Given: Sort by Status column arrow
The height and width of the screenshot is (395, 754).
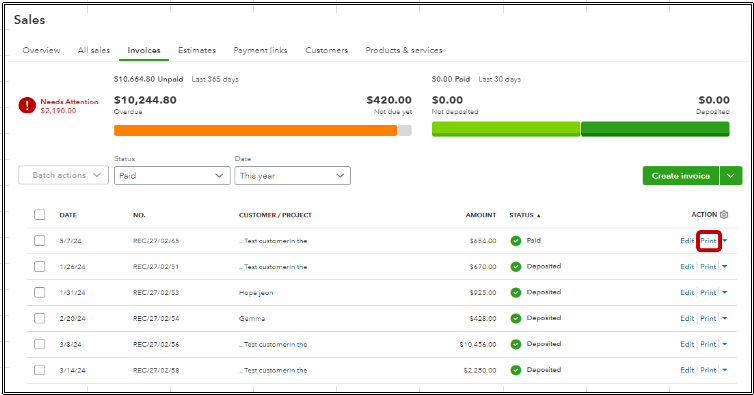Looking at the screenshot, I should tap(539, 216).
